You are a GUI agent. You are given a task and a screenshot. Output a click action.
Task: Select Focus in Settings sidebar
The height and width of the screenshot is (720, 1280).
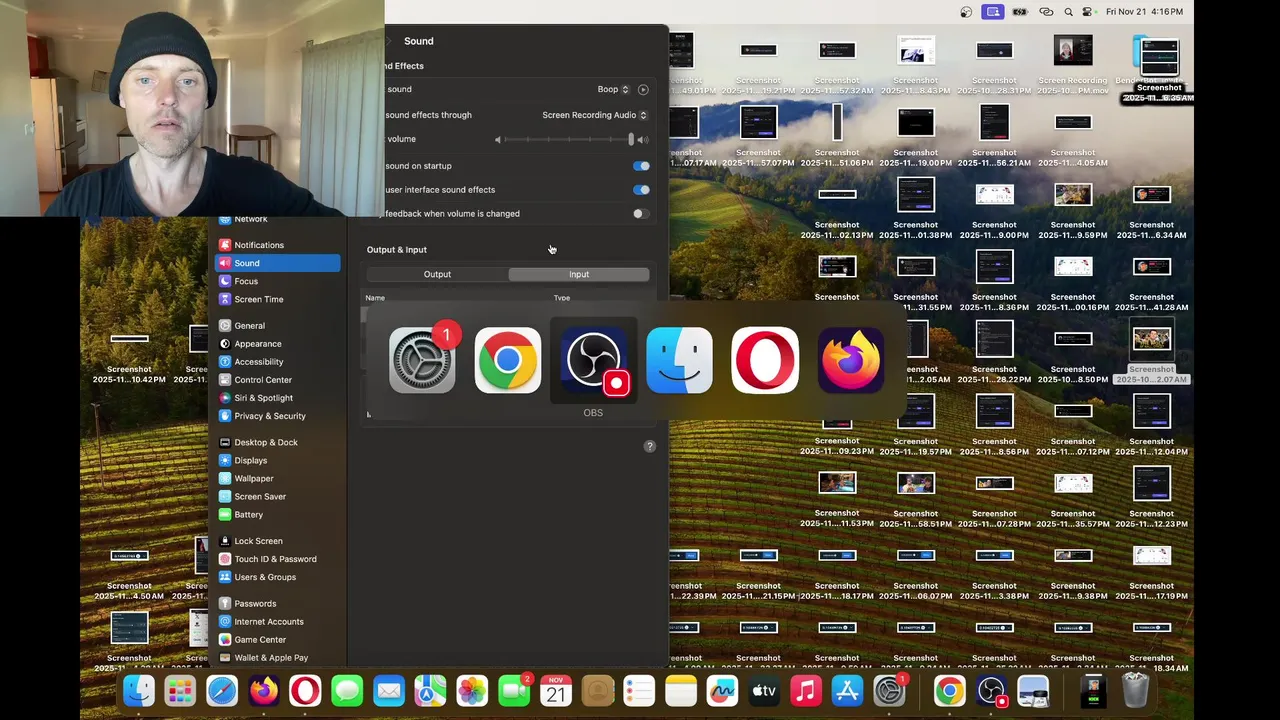click(x=277, y=281)
